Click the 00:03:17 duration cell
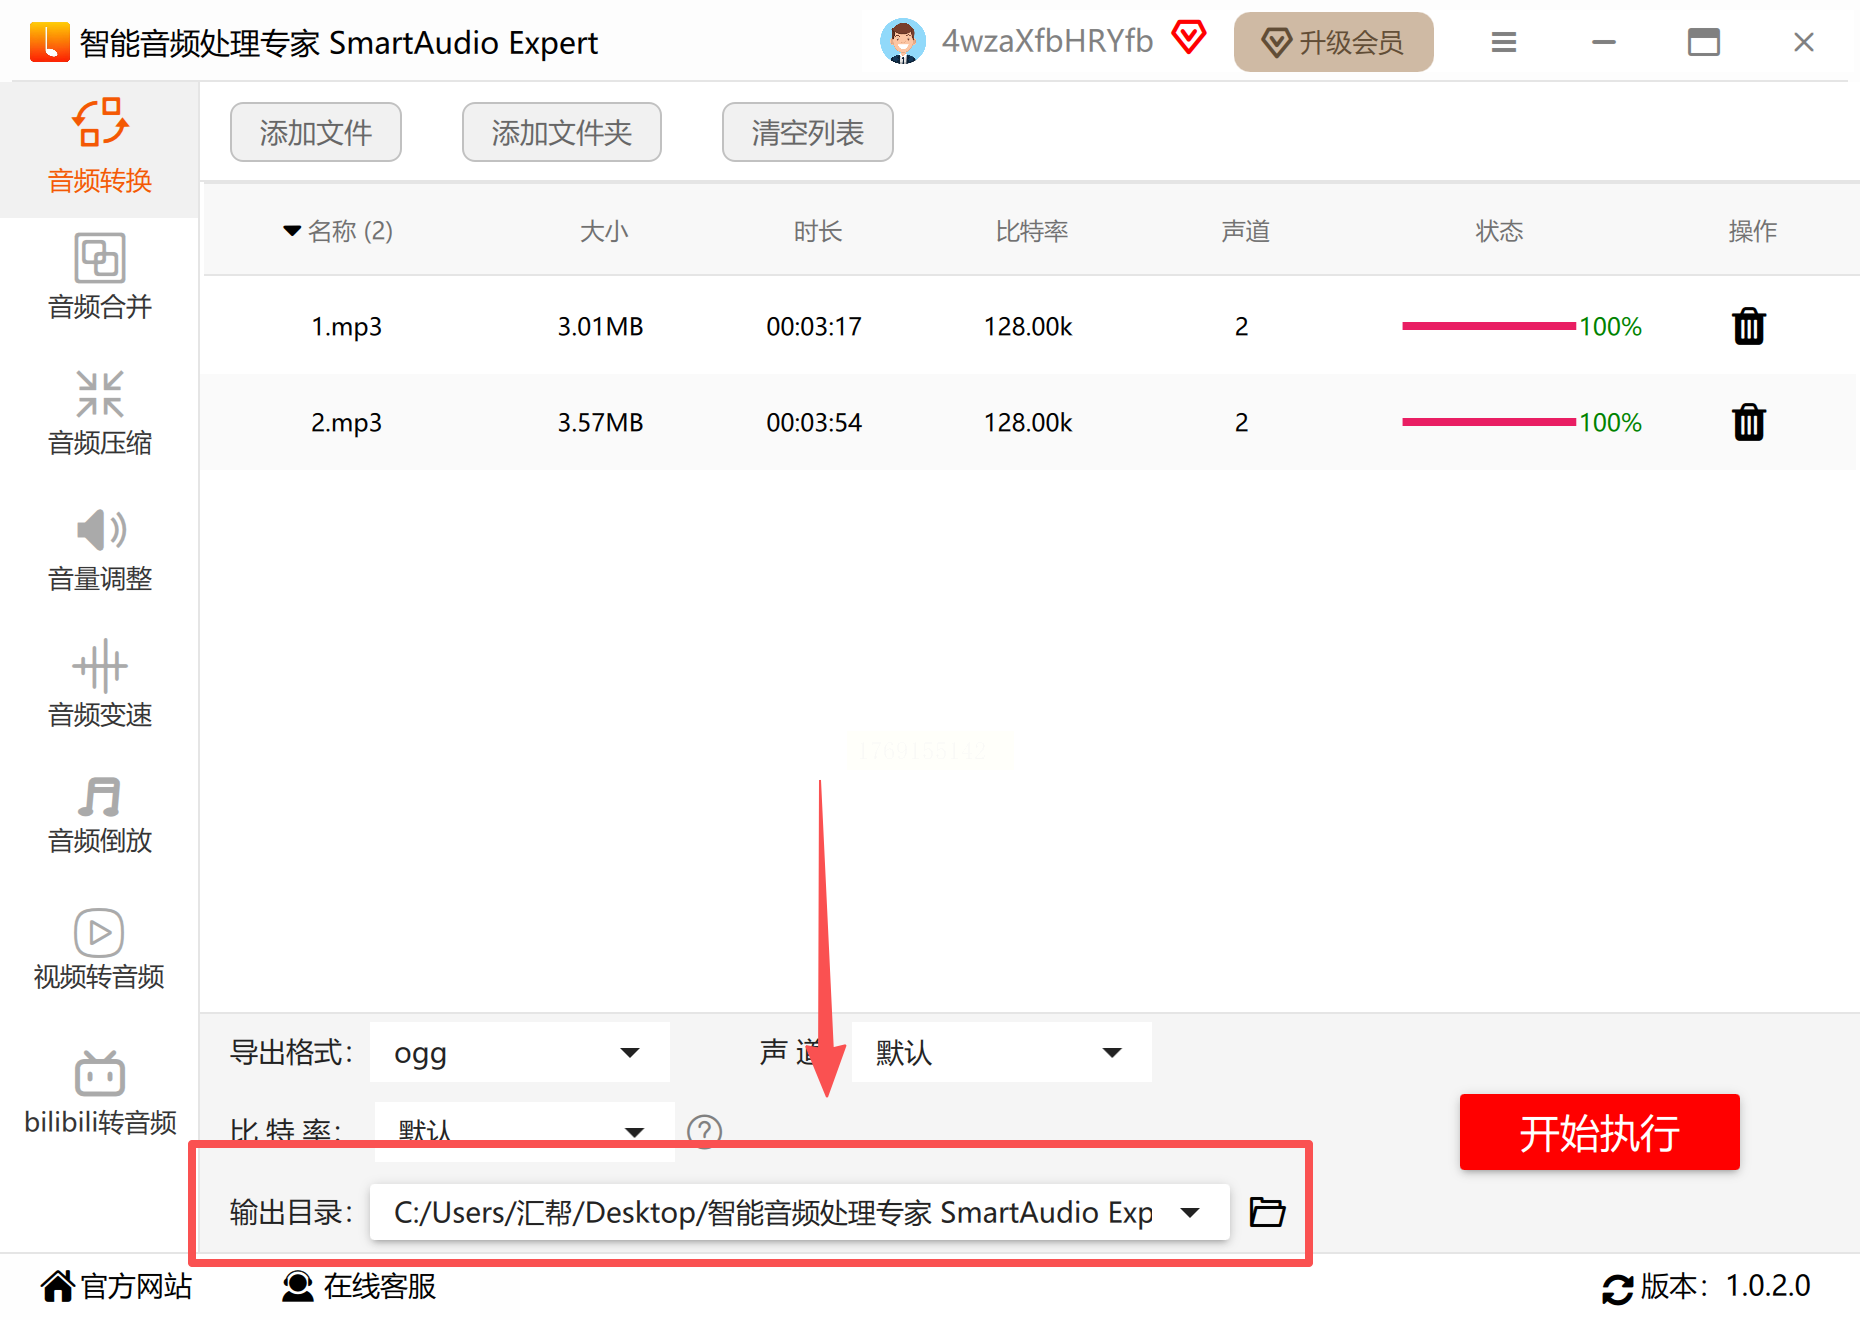 pos(814,327)
